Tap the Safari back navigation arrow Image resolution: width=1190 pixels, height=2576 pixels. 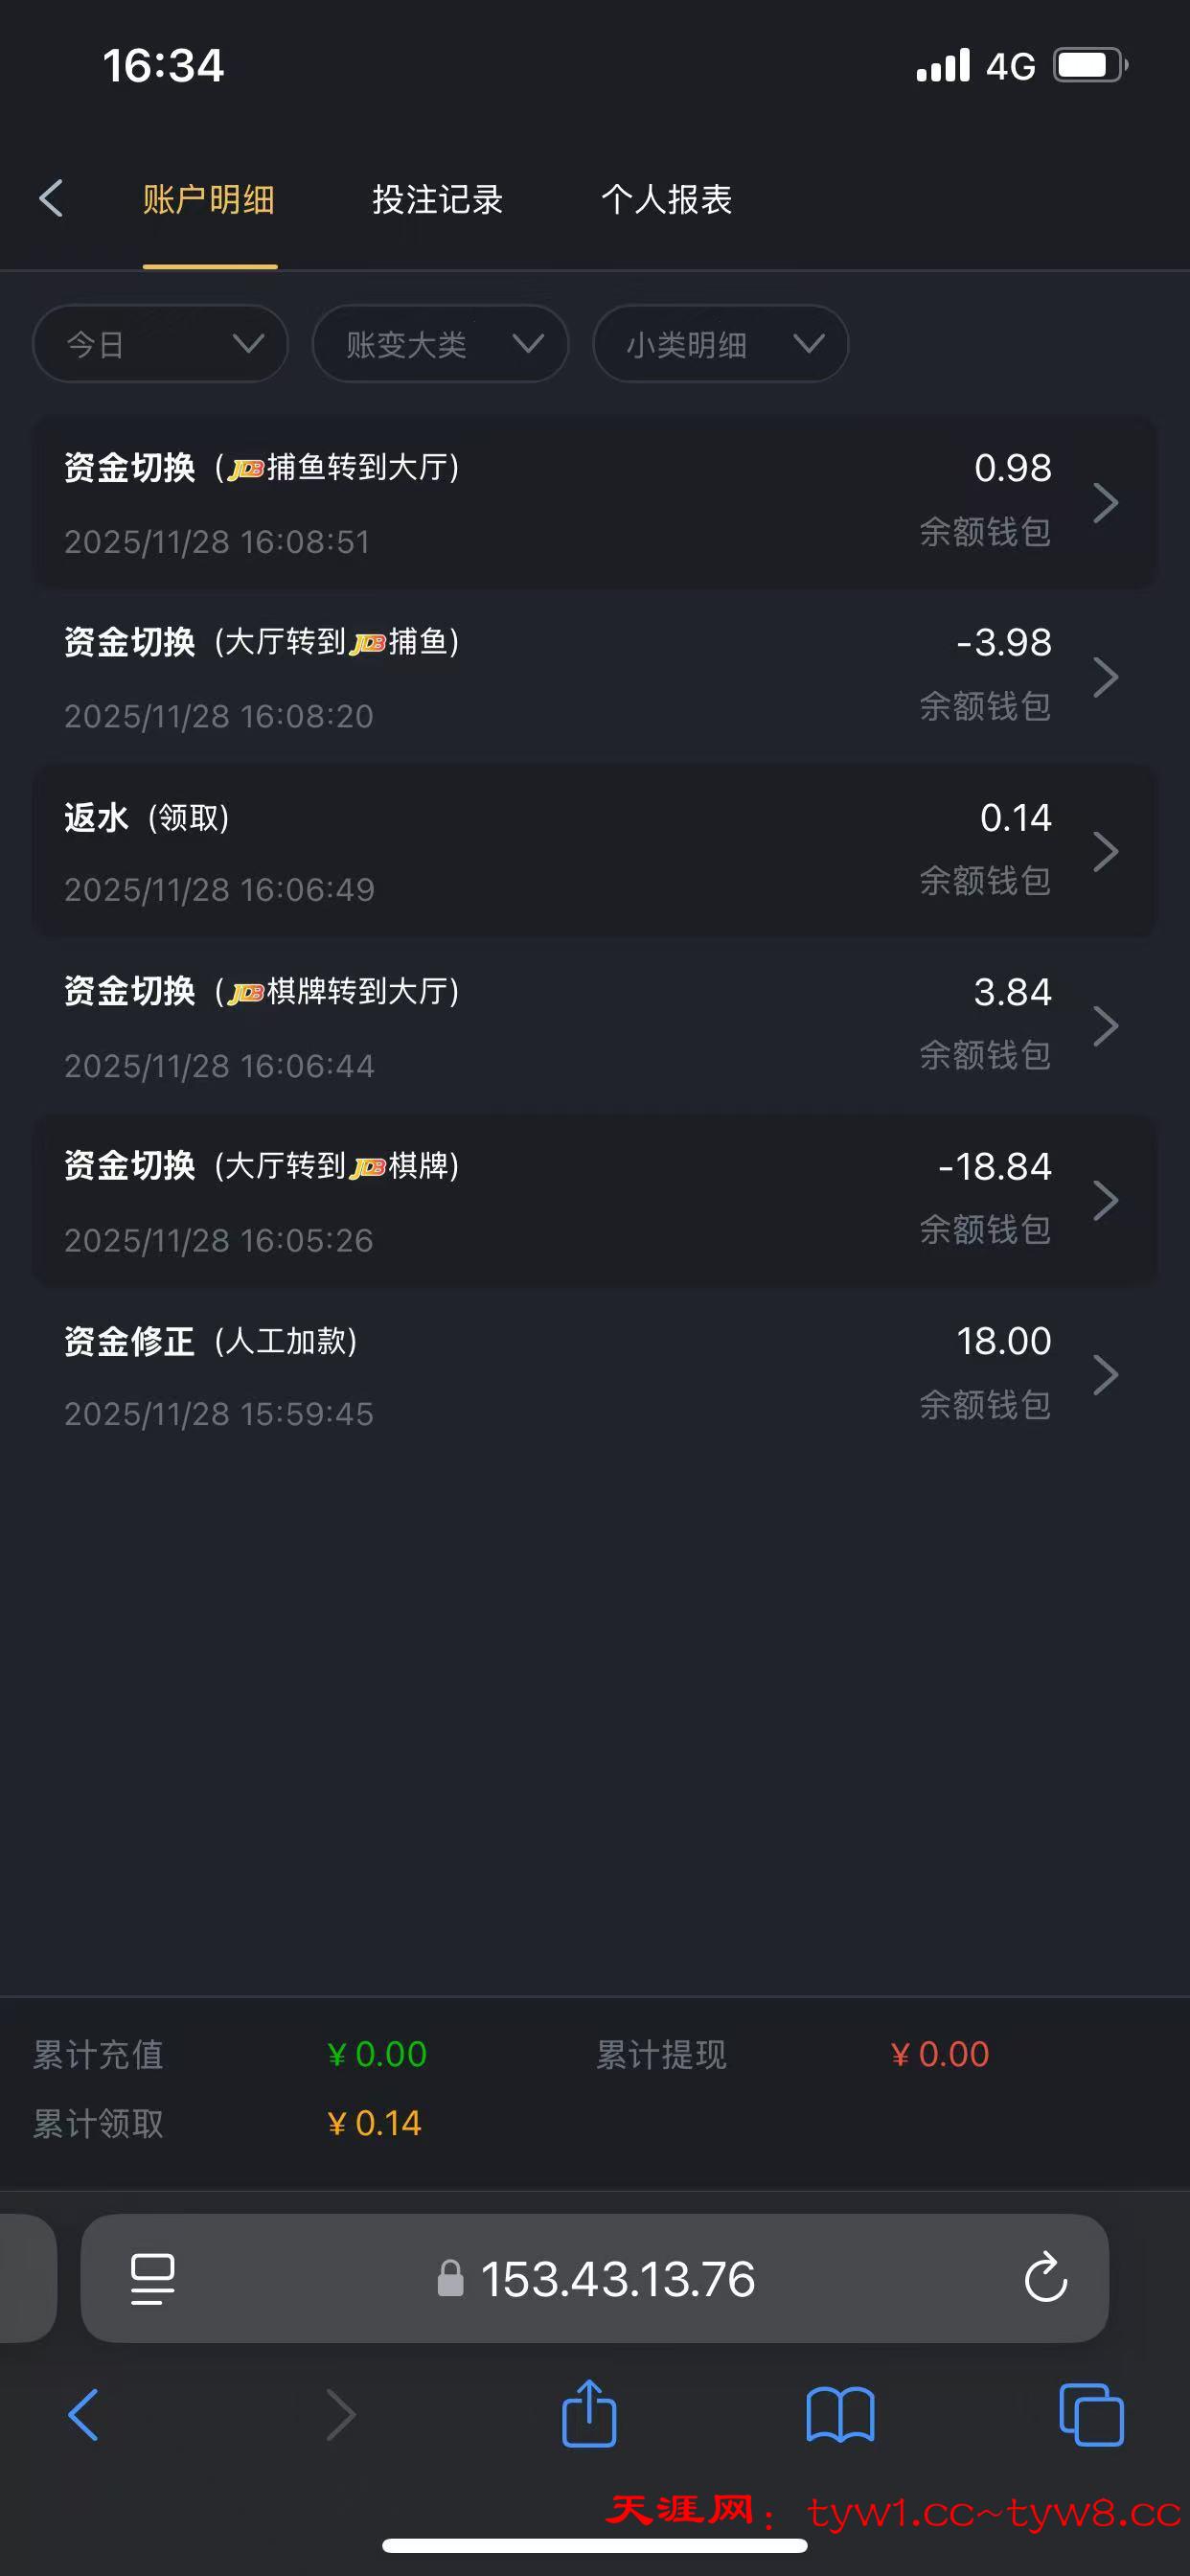click(x=83, y=2414)
